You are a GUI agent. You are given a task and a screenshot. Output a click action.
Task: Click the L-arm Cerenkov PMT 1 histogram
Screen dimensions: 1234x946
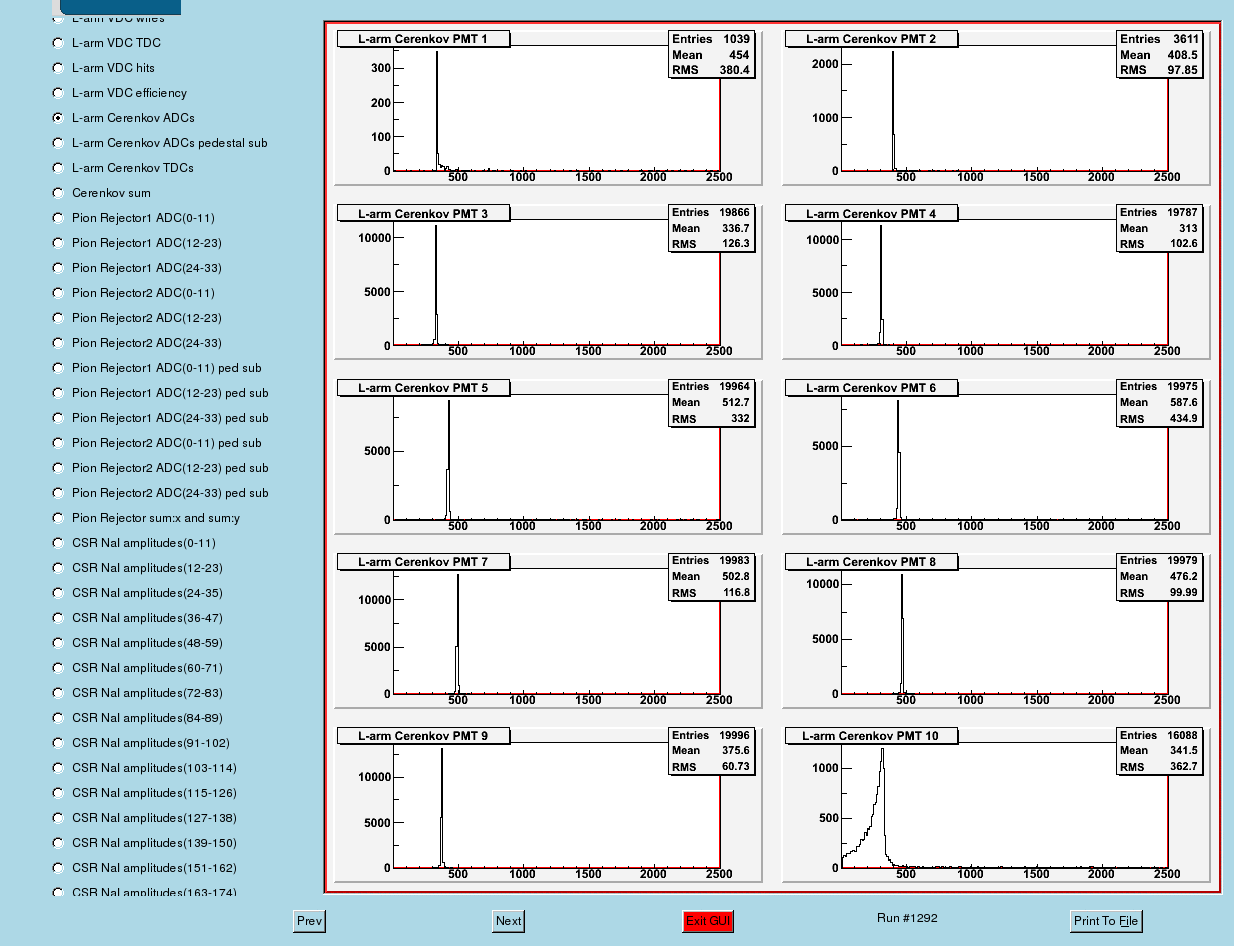point(548,108)
